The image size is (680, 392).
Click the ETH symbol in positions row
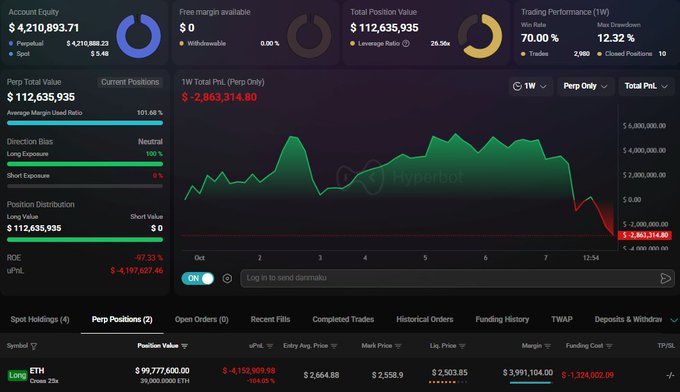(37, 371)
